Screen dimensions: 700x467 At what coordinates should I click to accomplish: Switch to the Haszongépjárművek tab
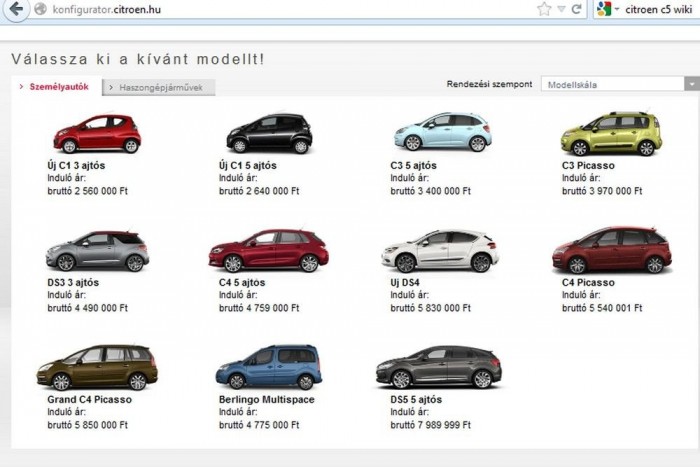(158, 88)
